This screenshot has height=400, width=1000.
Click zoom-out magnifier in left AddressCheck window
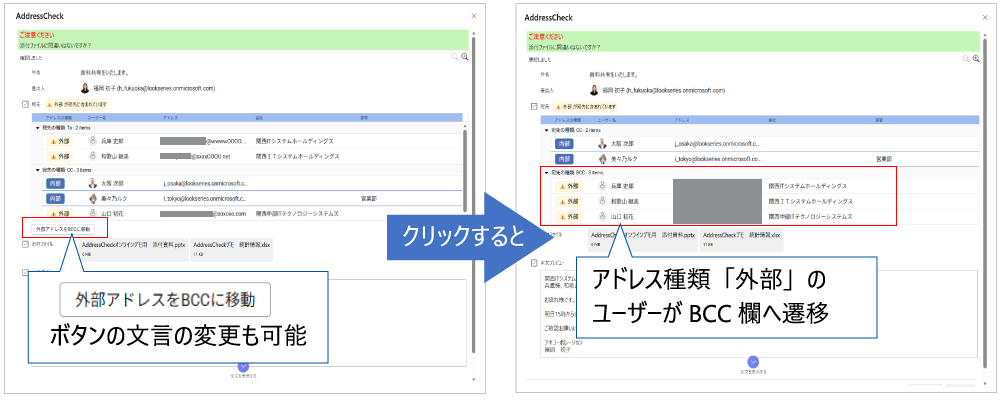[x=453, y=57]
